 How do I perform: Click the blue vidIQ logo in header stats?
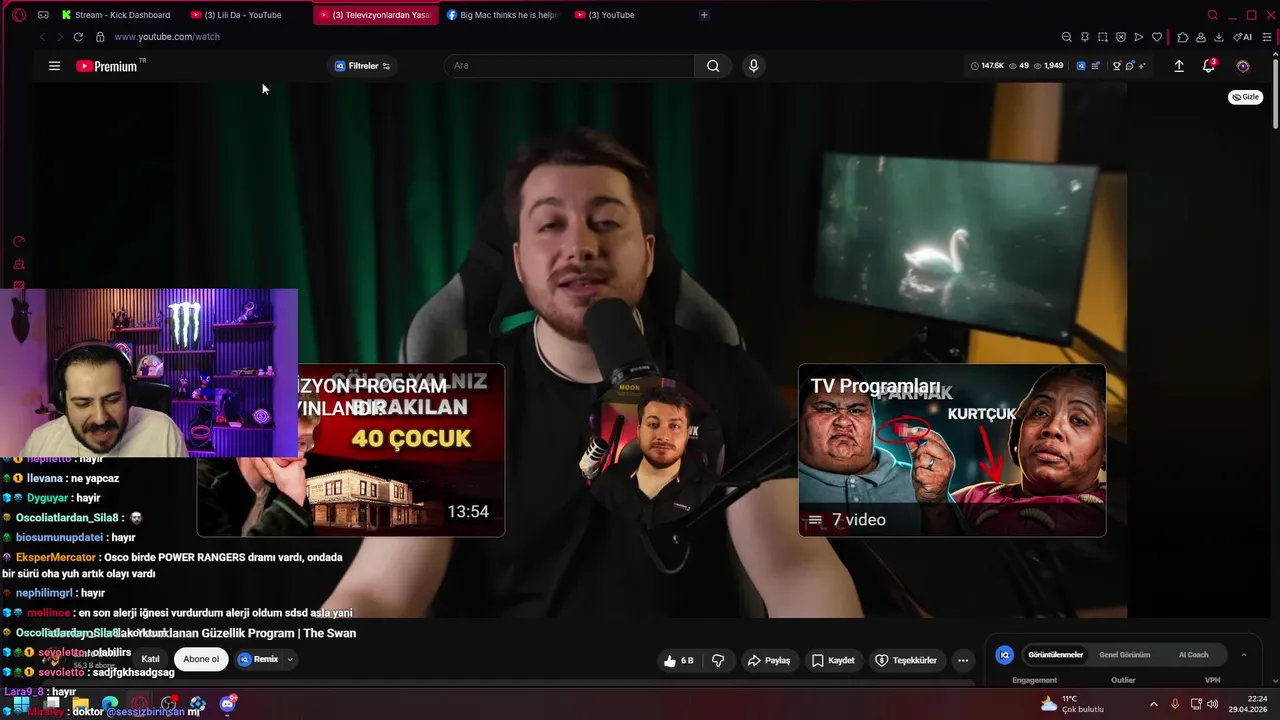1081,66
